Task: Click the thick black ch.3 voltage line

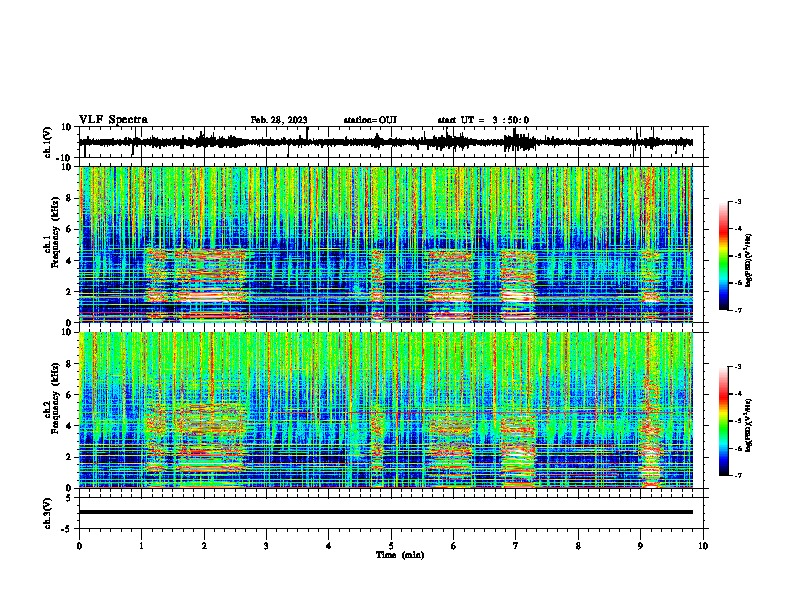Action: coord(386,512)
